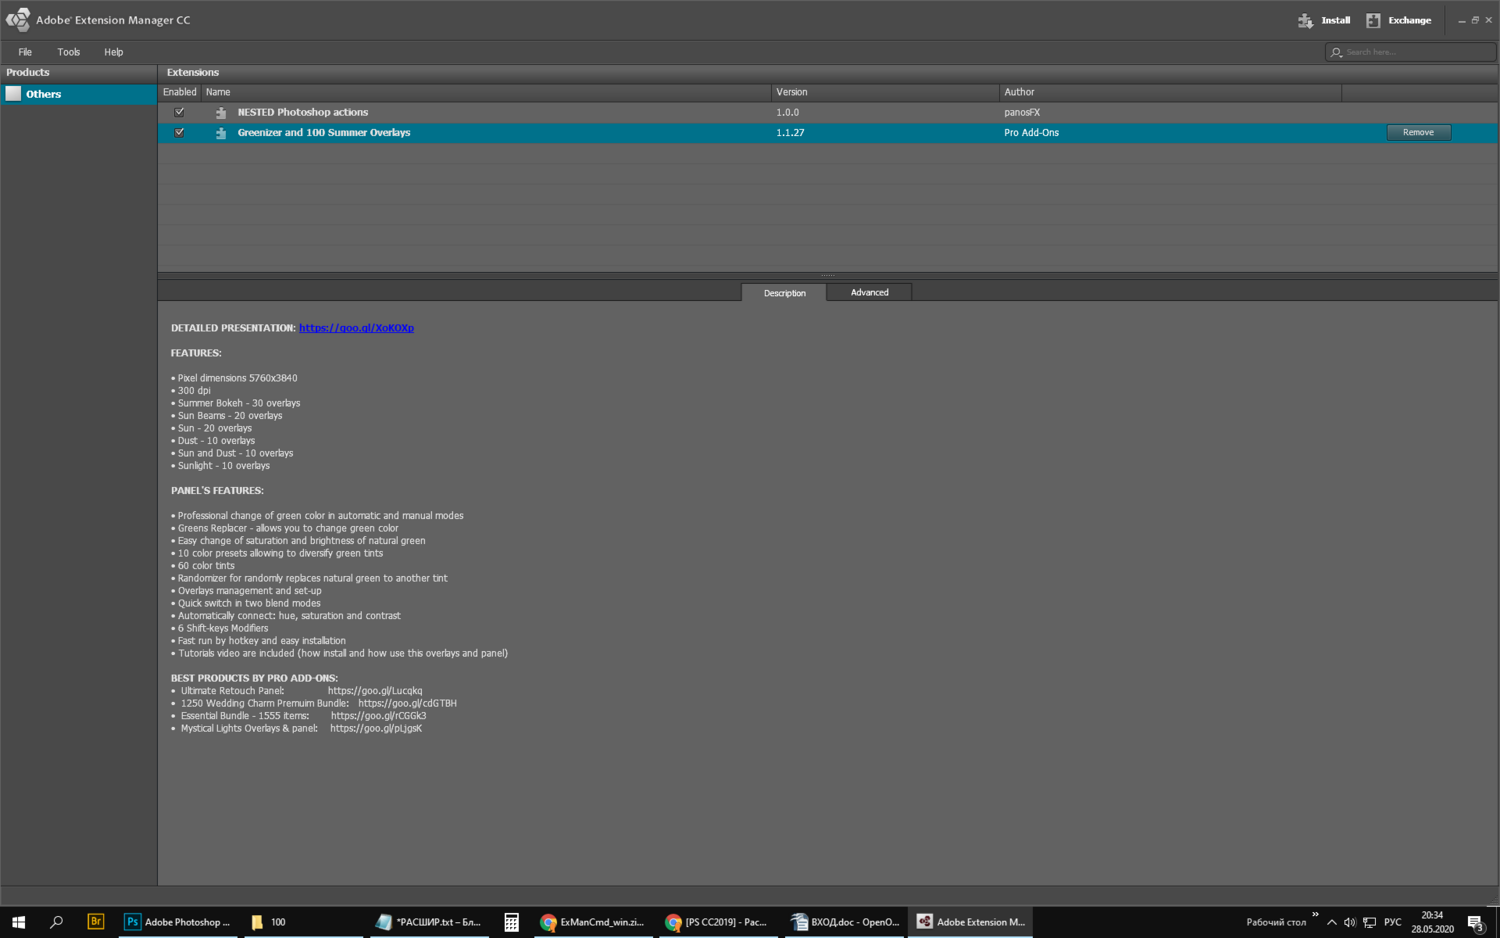Click the magnifier icon in the search box
This screenshot has height=938, width=1500.
pyautogui.click(x=1336, y=52)
